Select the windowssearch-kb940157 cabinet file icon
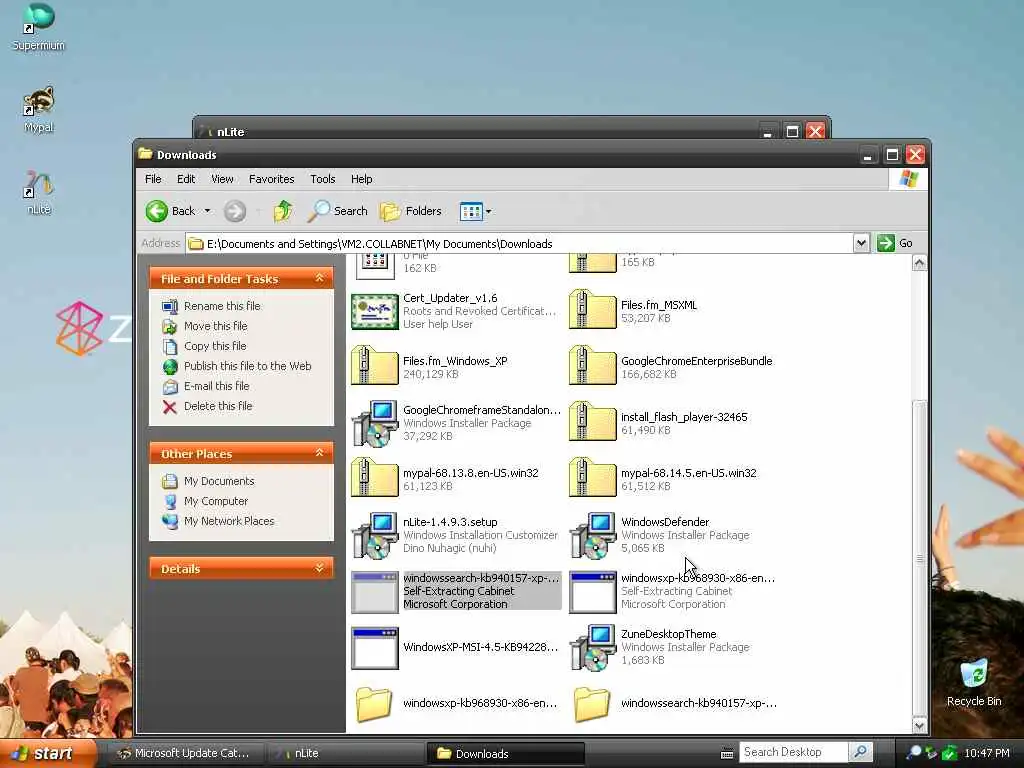Viewport: 1024px width, 768px height. tap(375, 592)
